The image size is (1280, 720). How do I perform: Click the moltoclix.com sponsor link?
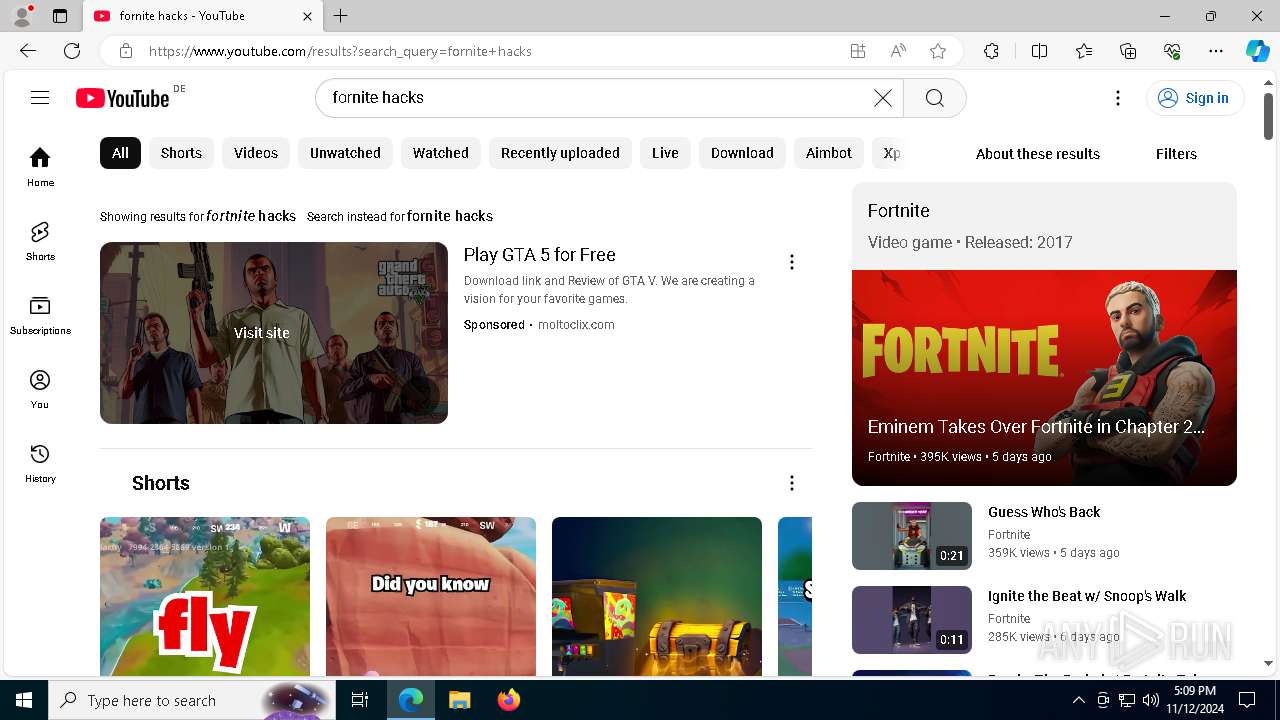point(576,325)
